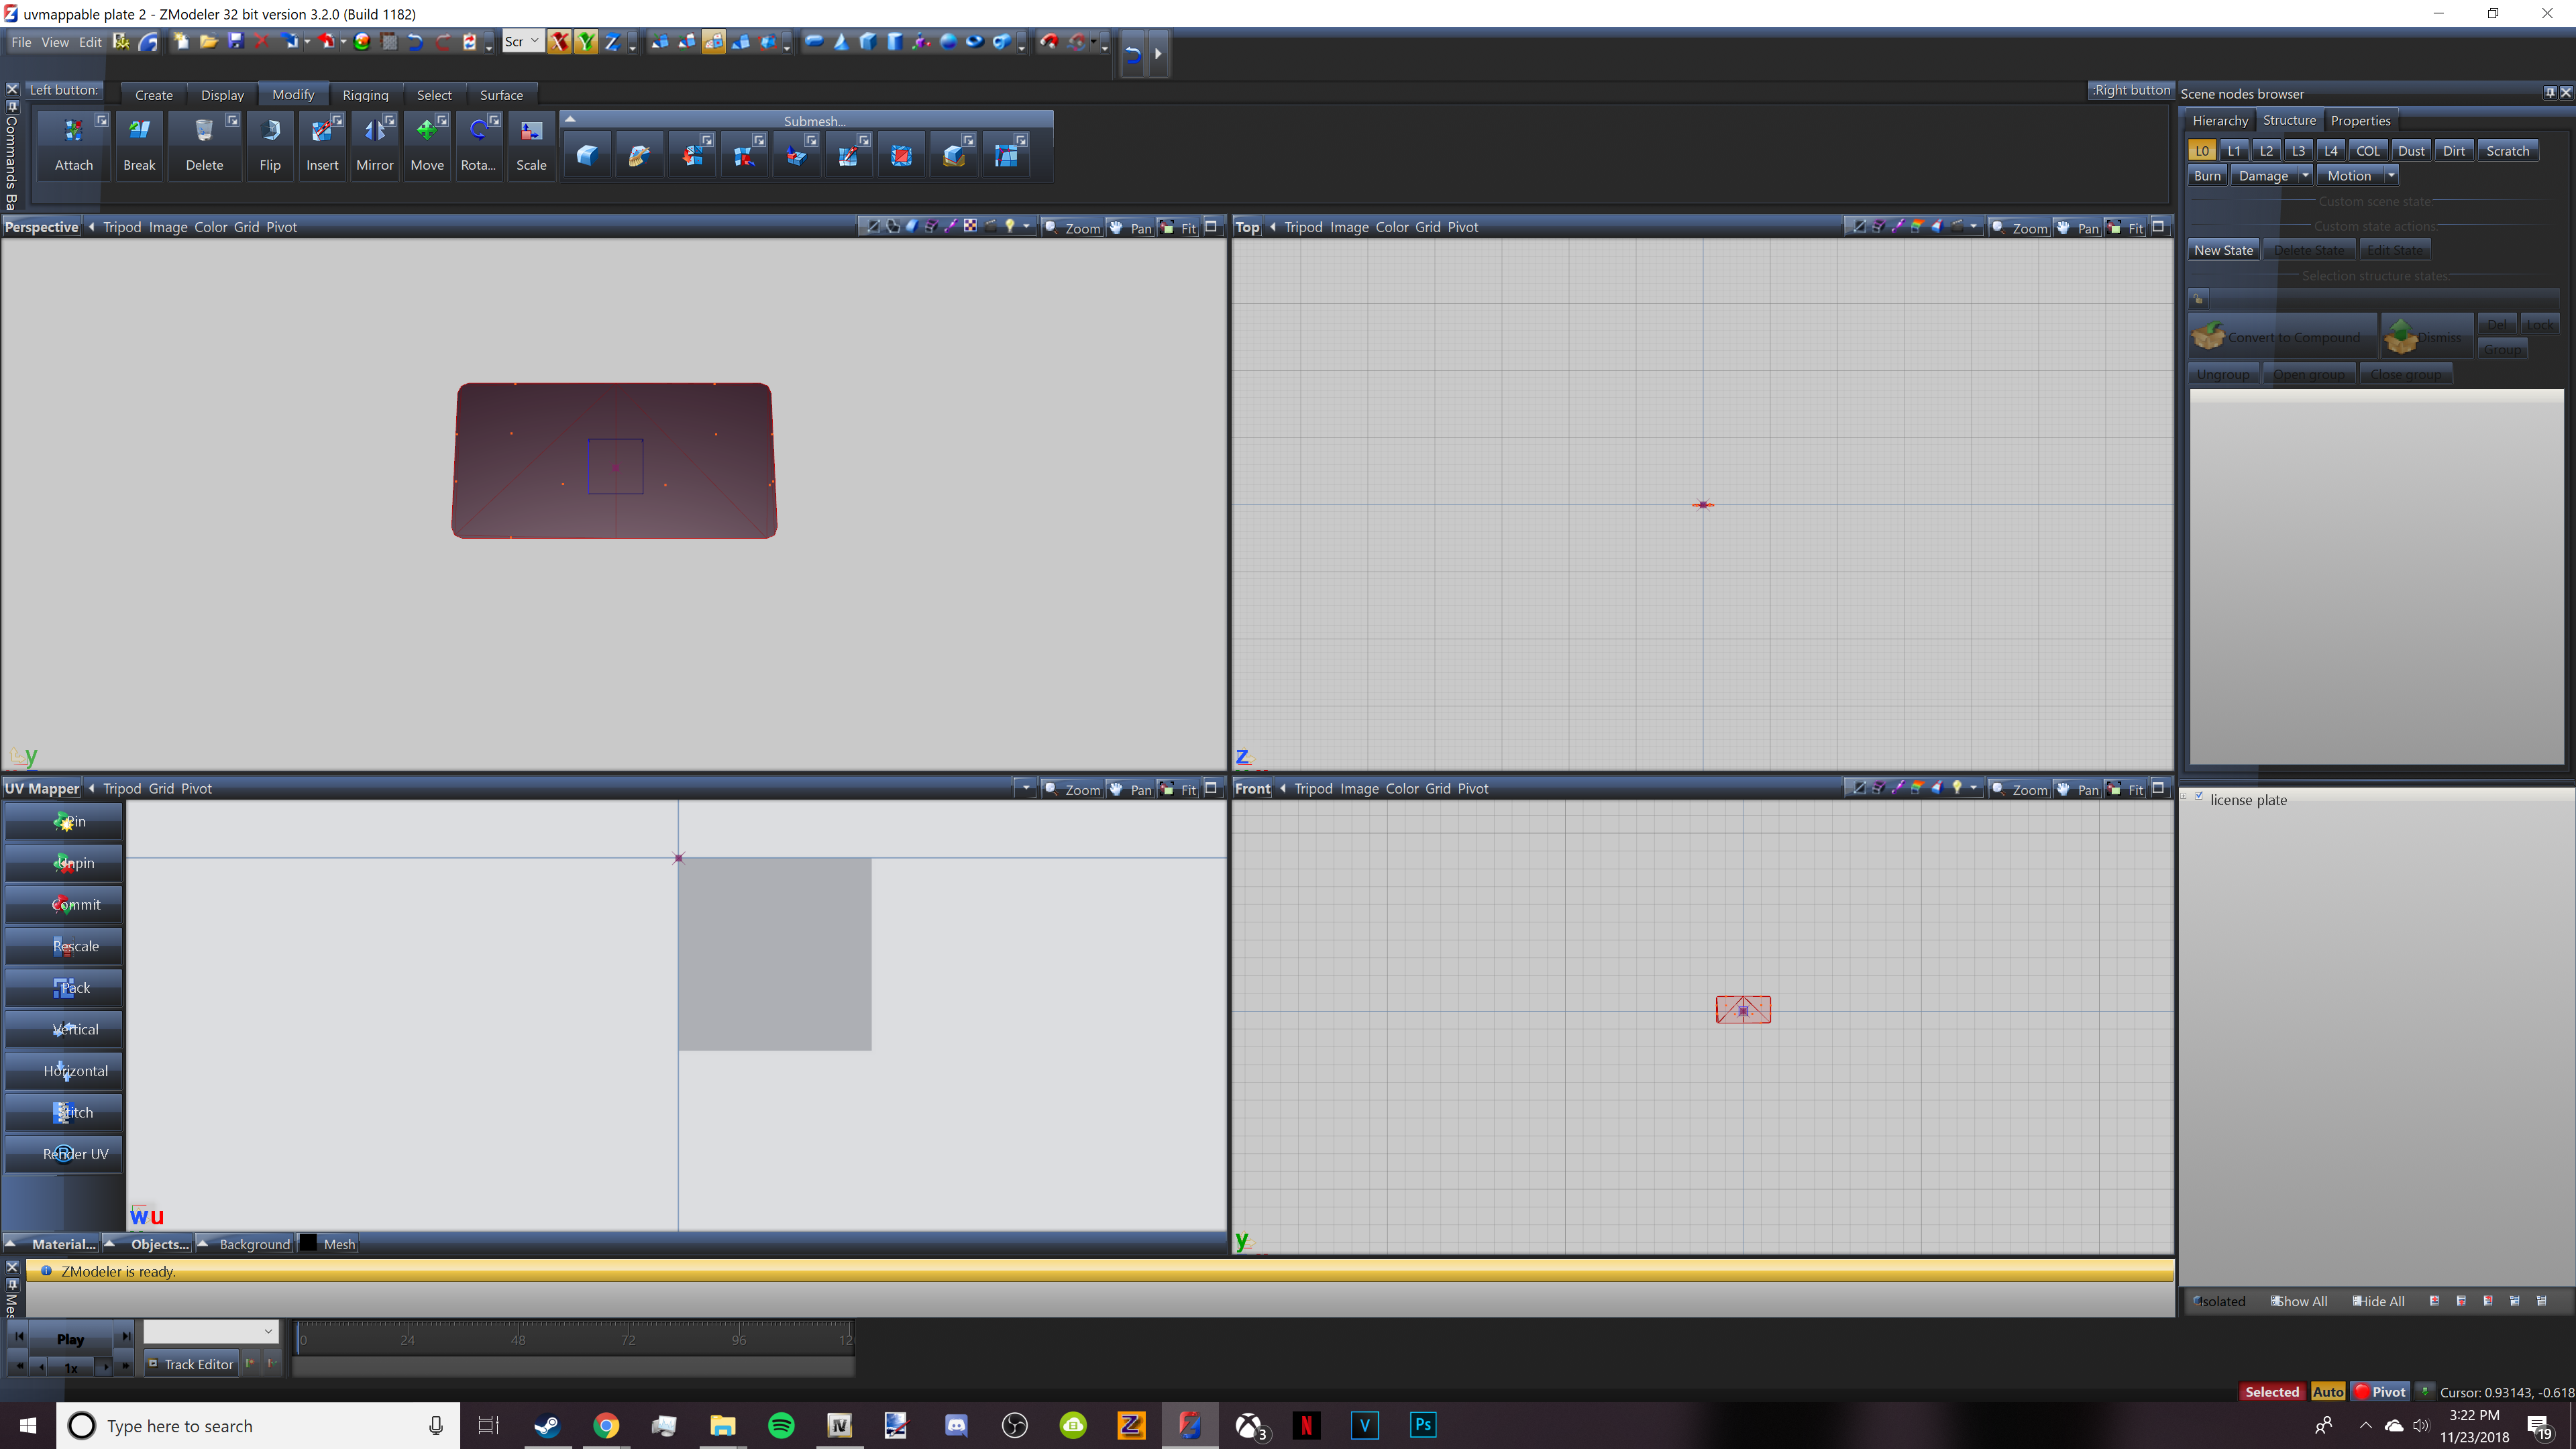Switch to the Rigging tab
The width and height of the screenshot is (2576, 1449).
click(365, 94)
